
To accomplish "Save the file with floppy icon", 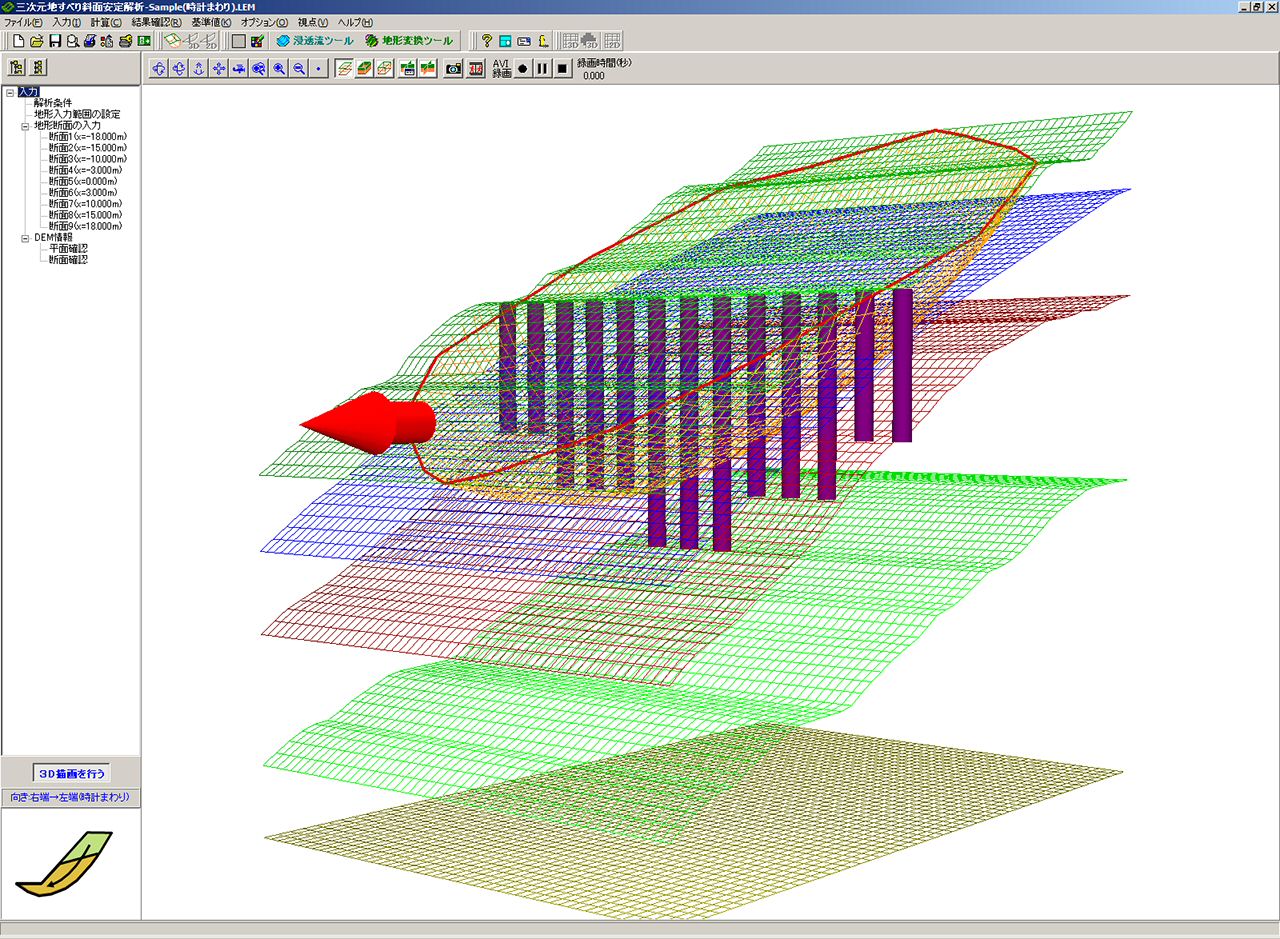I will [55, 41].
